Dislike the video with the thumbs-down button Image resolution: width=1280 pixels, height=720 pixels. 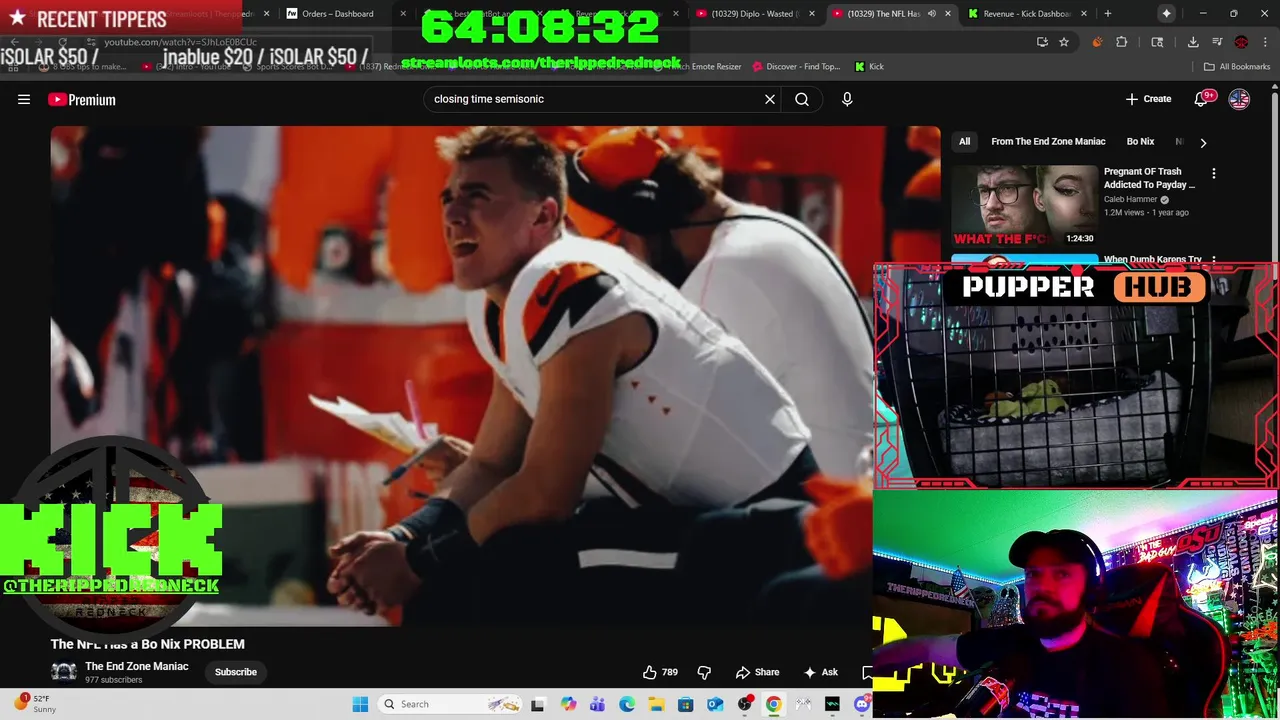point(704,672)
